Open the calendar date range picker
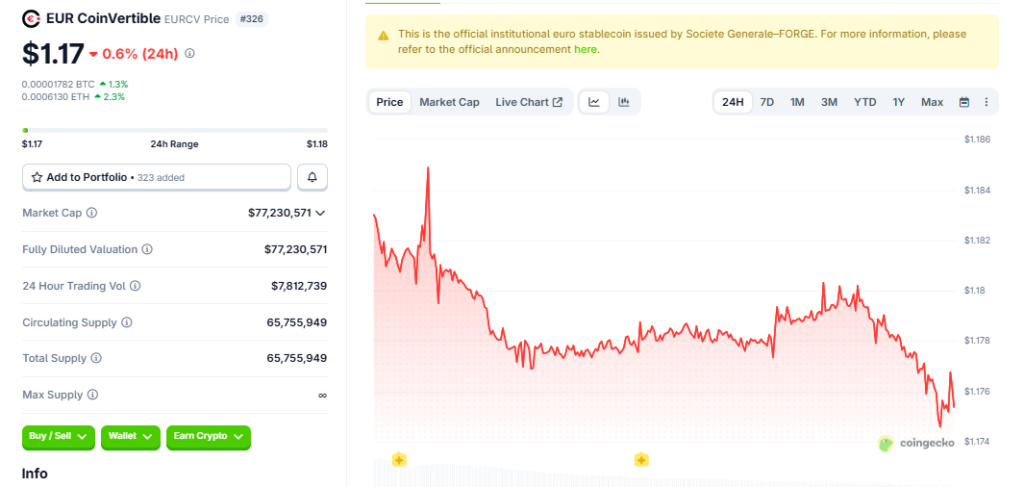 pyautogui.click(x=964, y=102)
